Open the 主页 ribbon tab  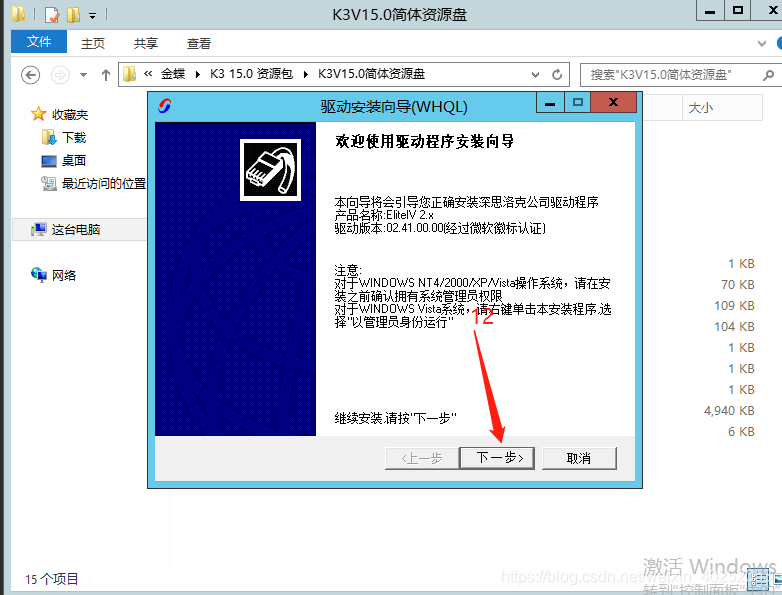click(93, 43)
